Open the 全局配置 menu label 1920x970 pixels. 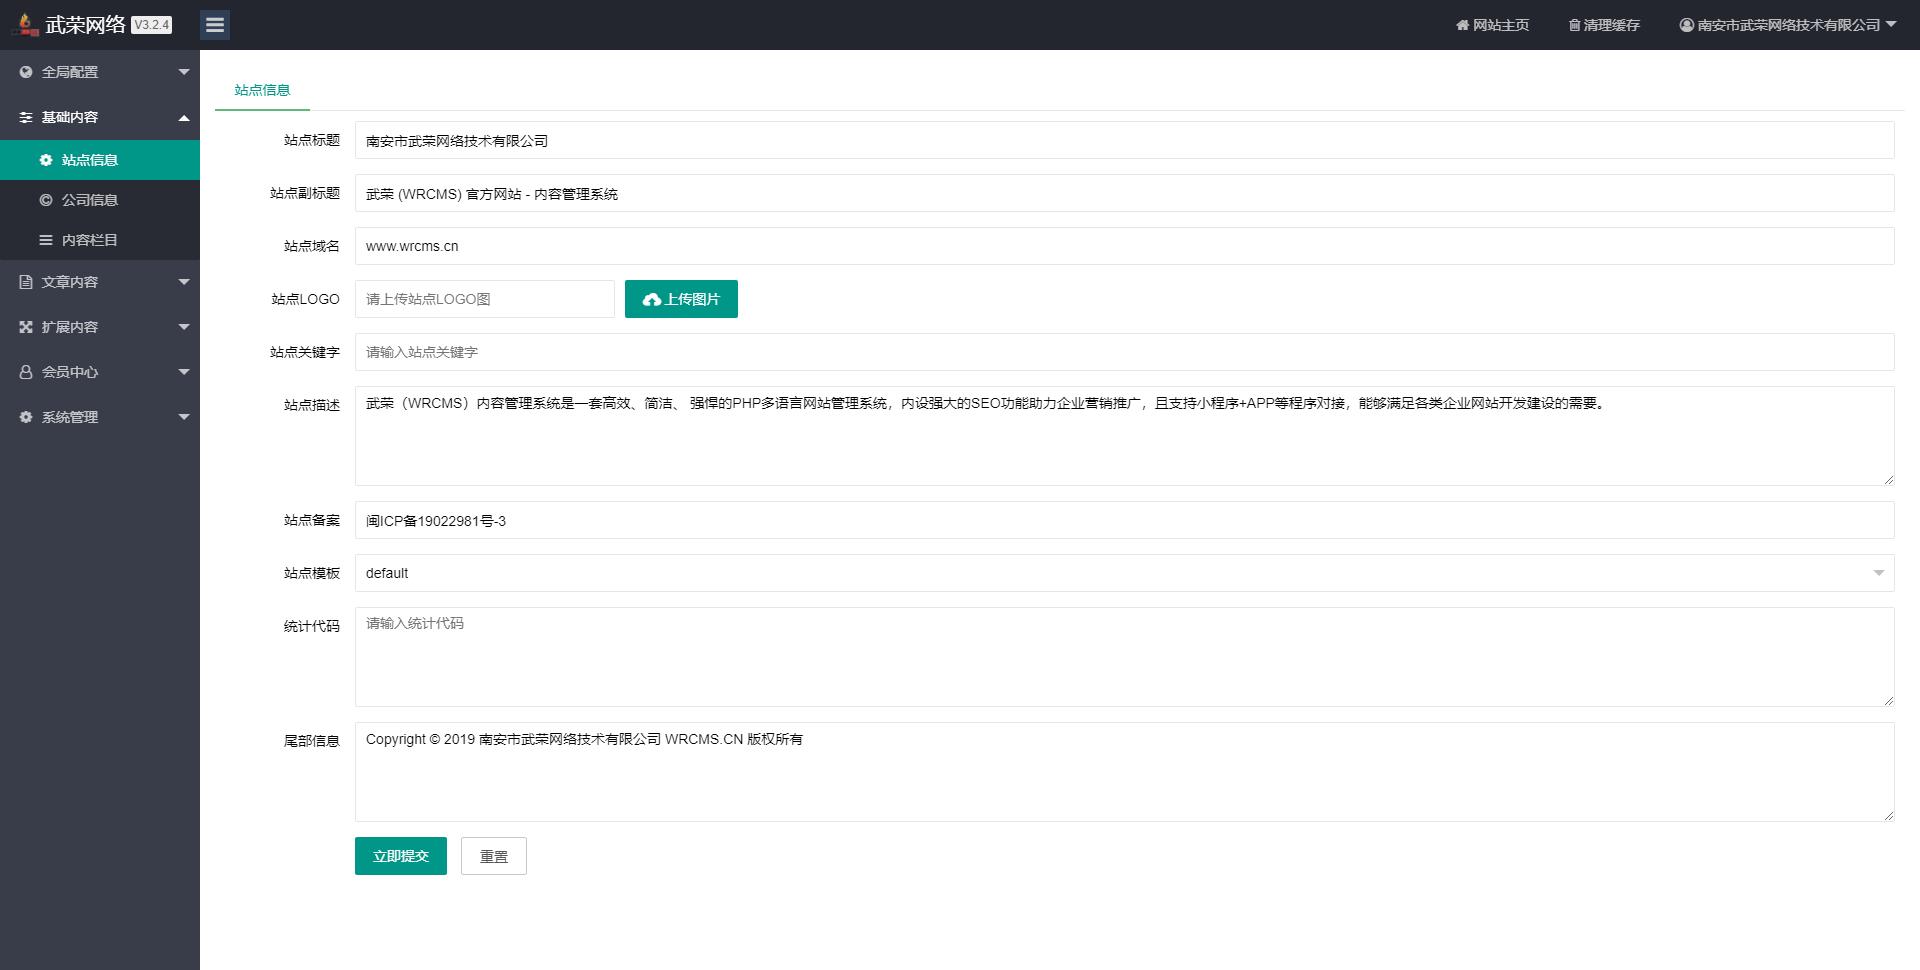click(70, 72)
